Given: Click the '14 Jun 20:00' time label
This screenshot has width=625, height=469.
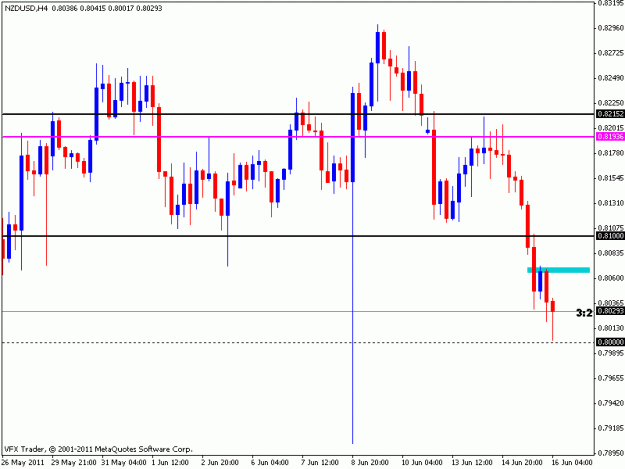Looking at the screenshot, I should coord(521,462).
